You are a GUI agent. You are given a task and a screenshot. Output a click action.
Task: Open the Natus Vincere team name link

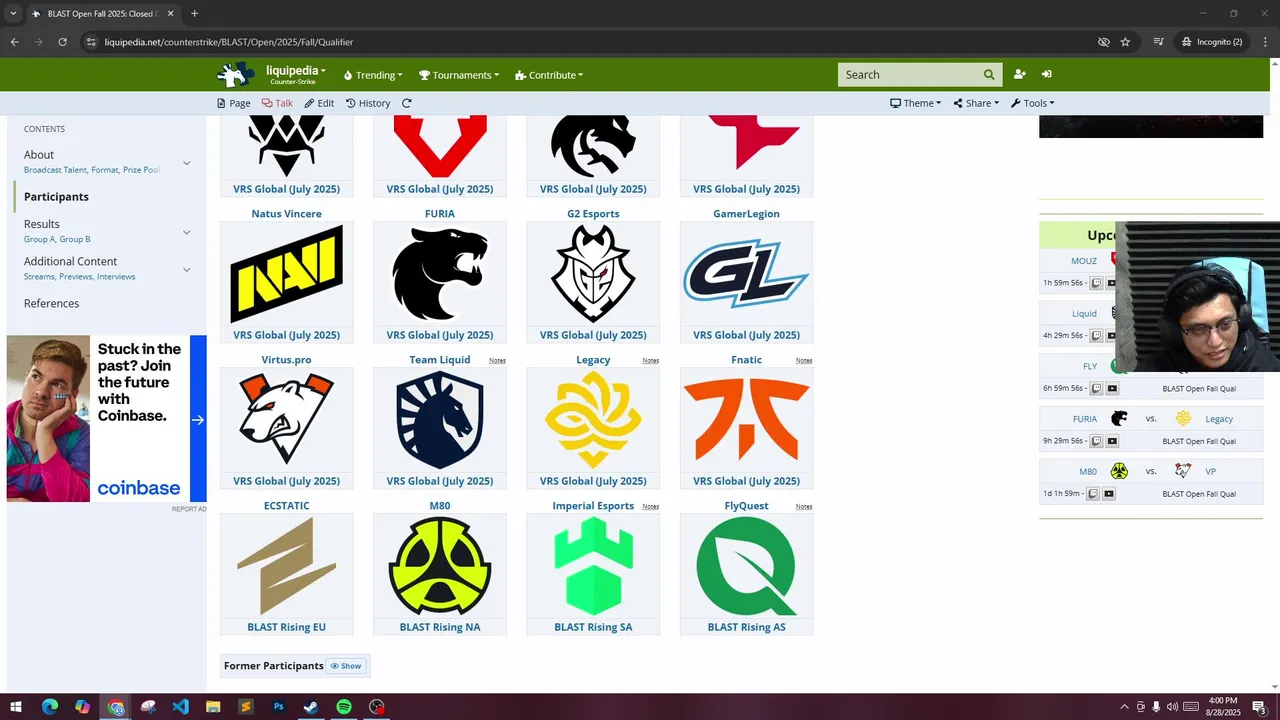point(286,213)
